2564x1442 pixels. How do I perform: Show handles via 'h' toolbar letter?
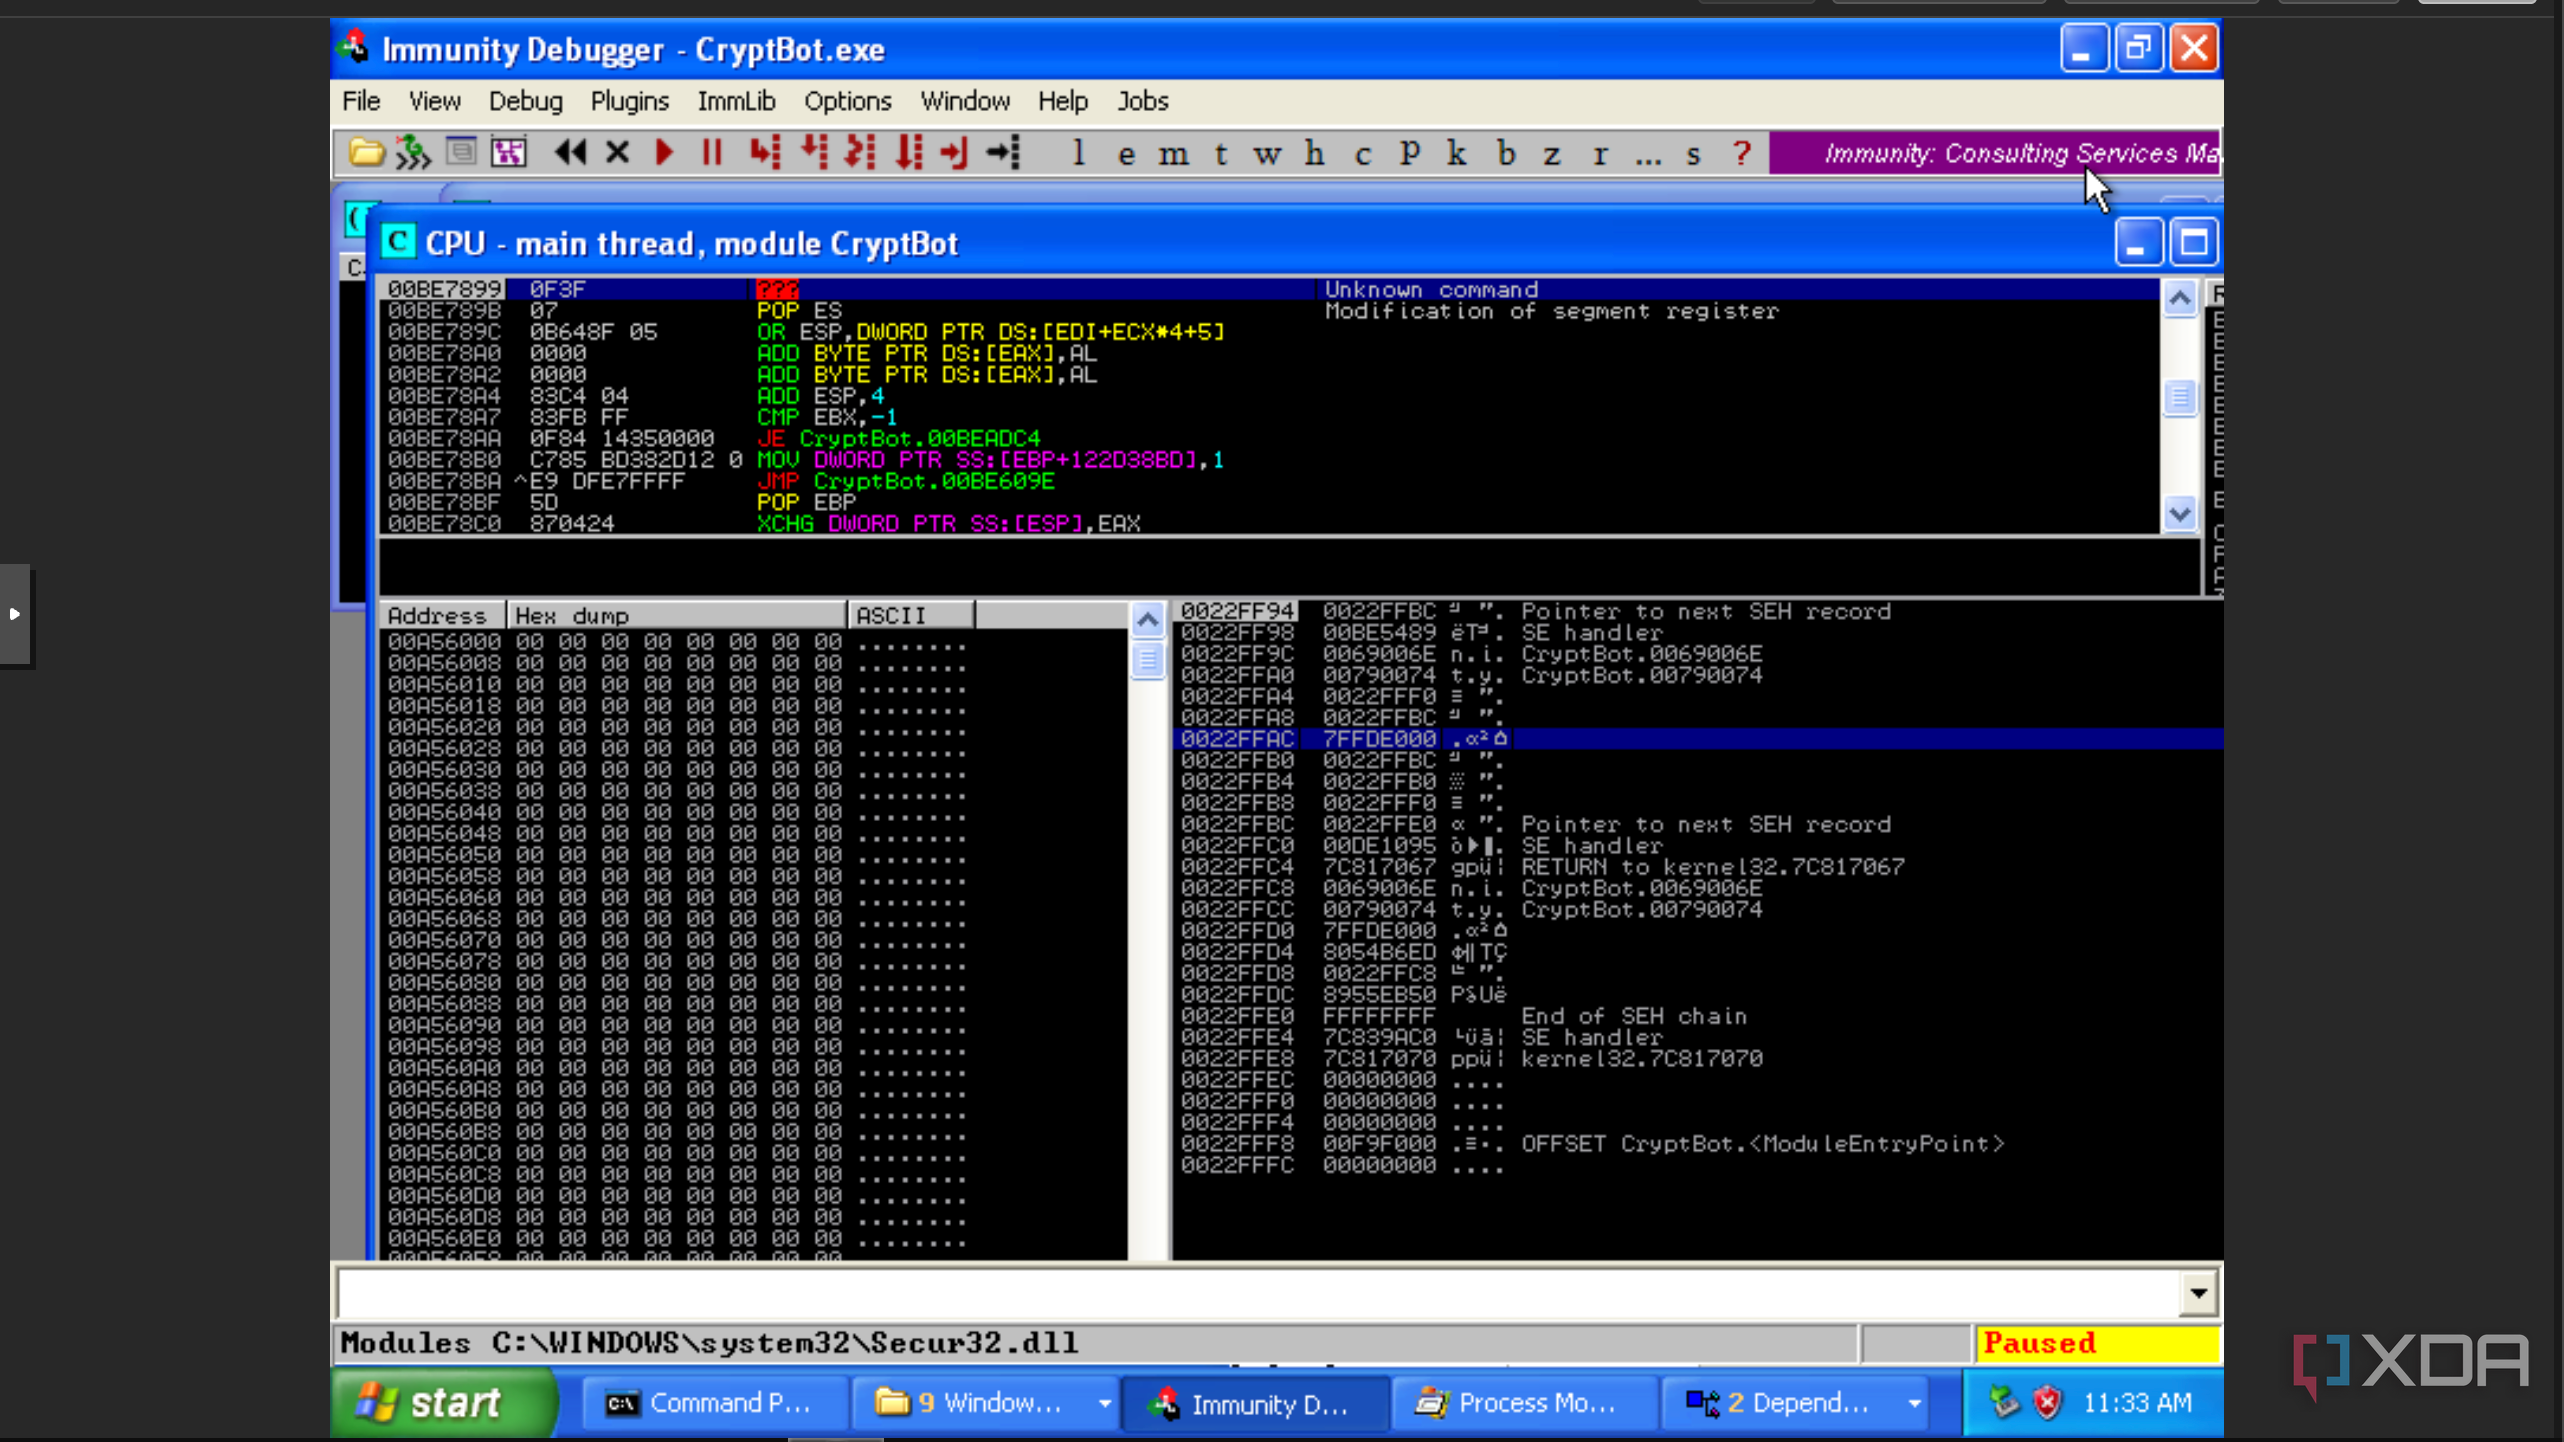click(x=1315, y=153)
